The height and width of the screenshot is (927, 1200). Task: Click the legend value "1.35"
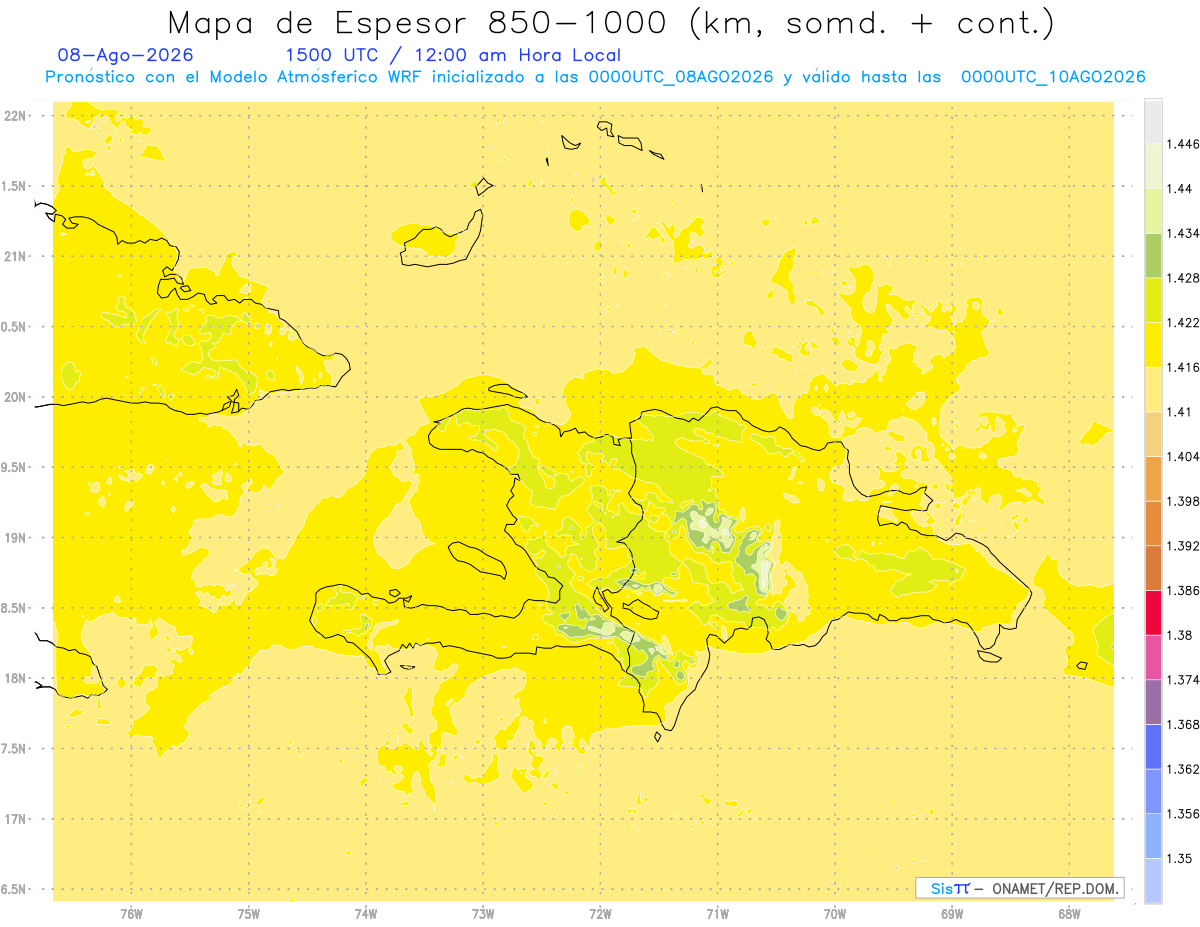point(1179,858)
